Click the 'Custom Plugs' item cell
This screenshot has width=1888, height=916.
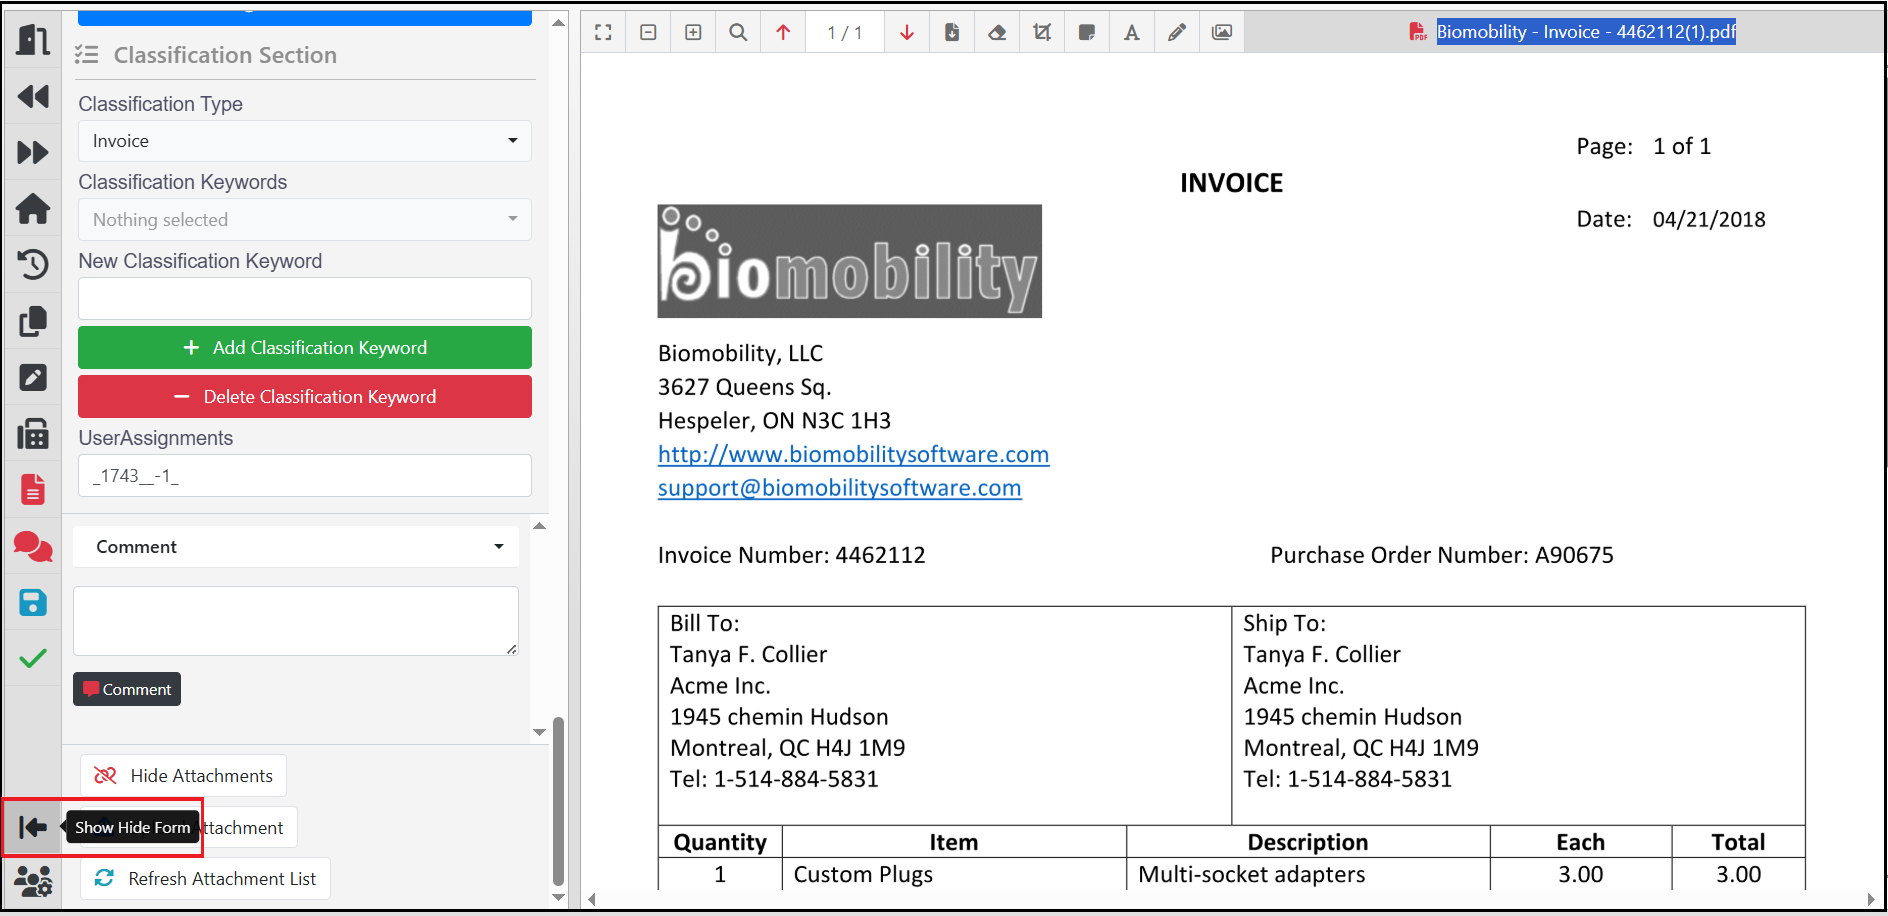tap(954, 874)
